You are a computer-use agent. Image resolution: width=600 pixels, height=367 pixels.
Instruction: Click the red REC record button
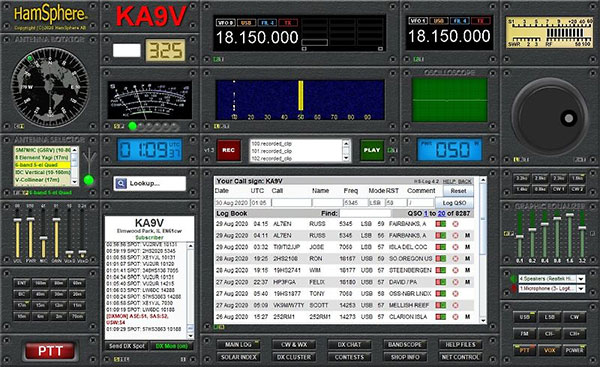(228, 150)
